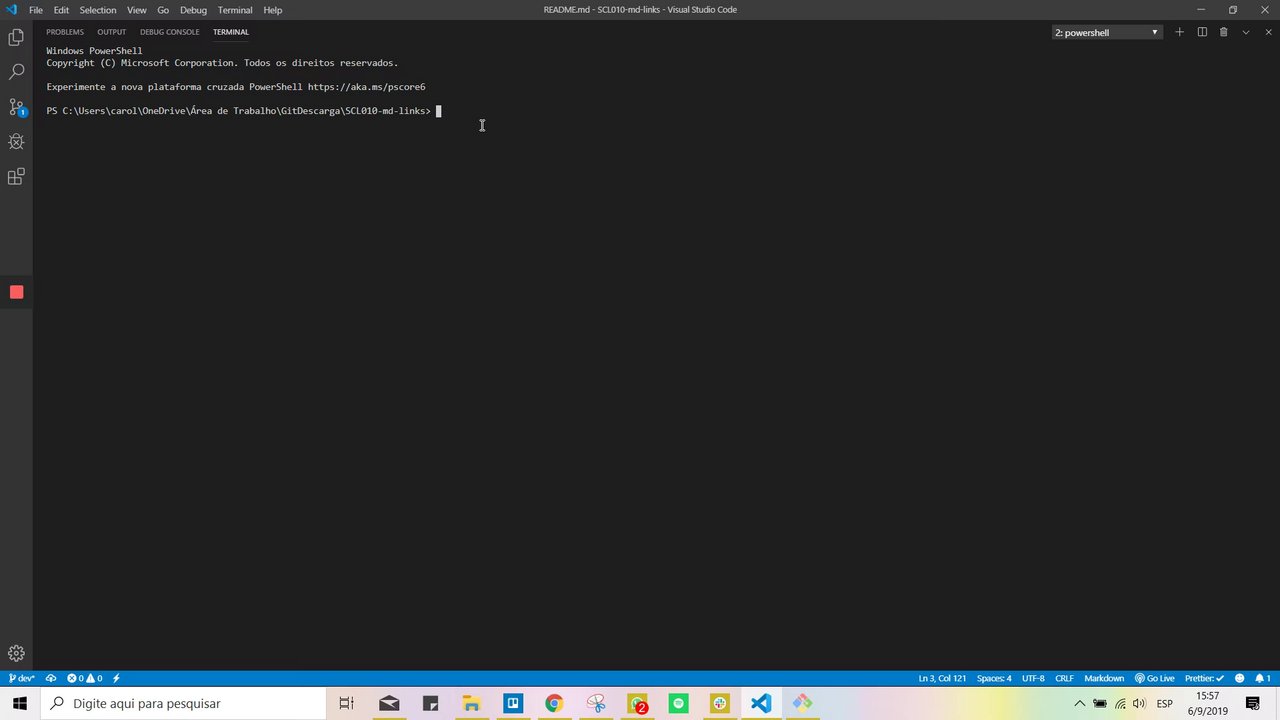Close the terminal panel

(x=1267, y=32)
